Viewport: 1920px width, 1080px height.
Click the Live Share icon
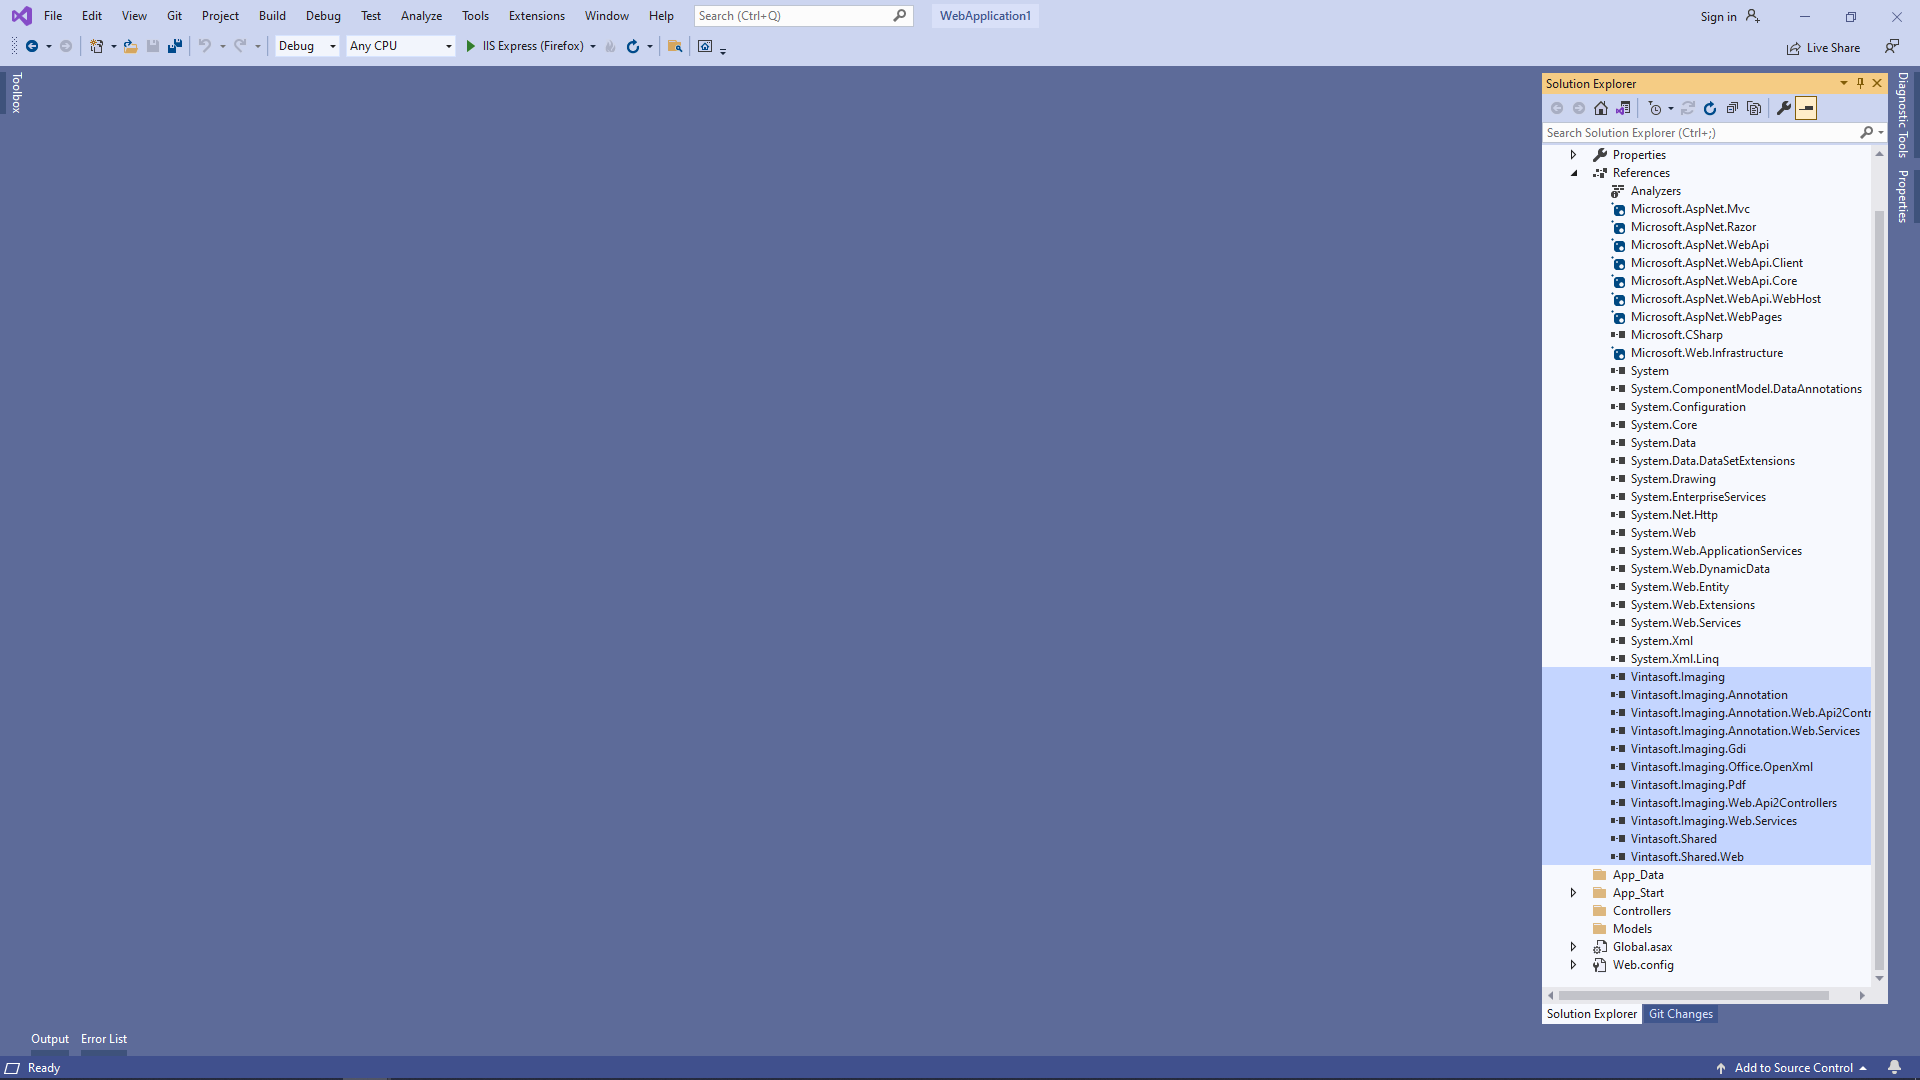(1794, 48)
